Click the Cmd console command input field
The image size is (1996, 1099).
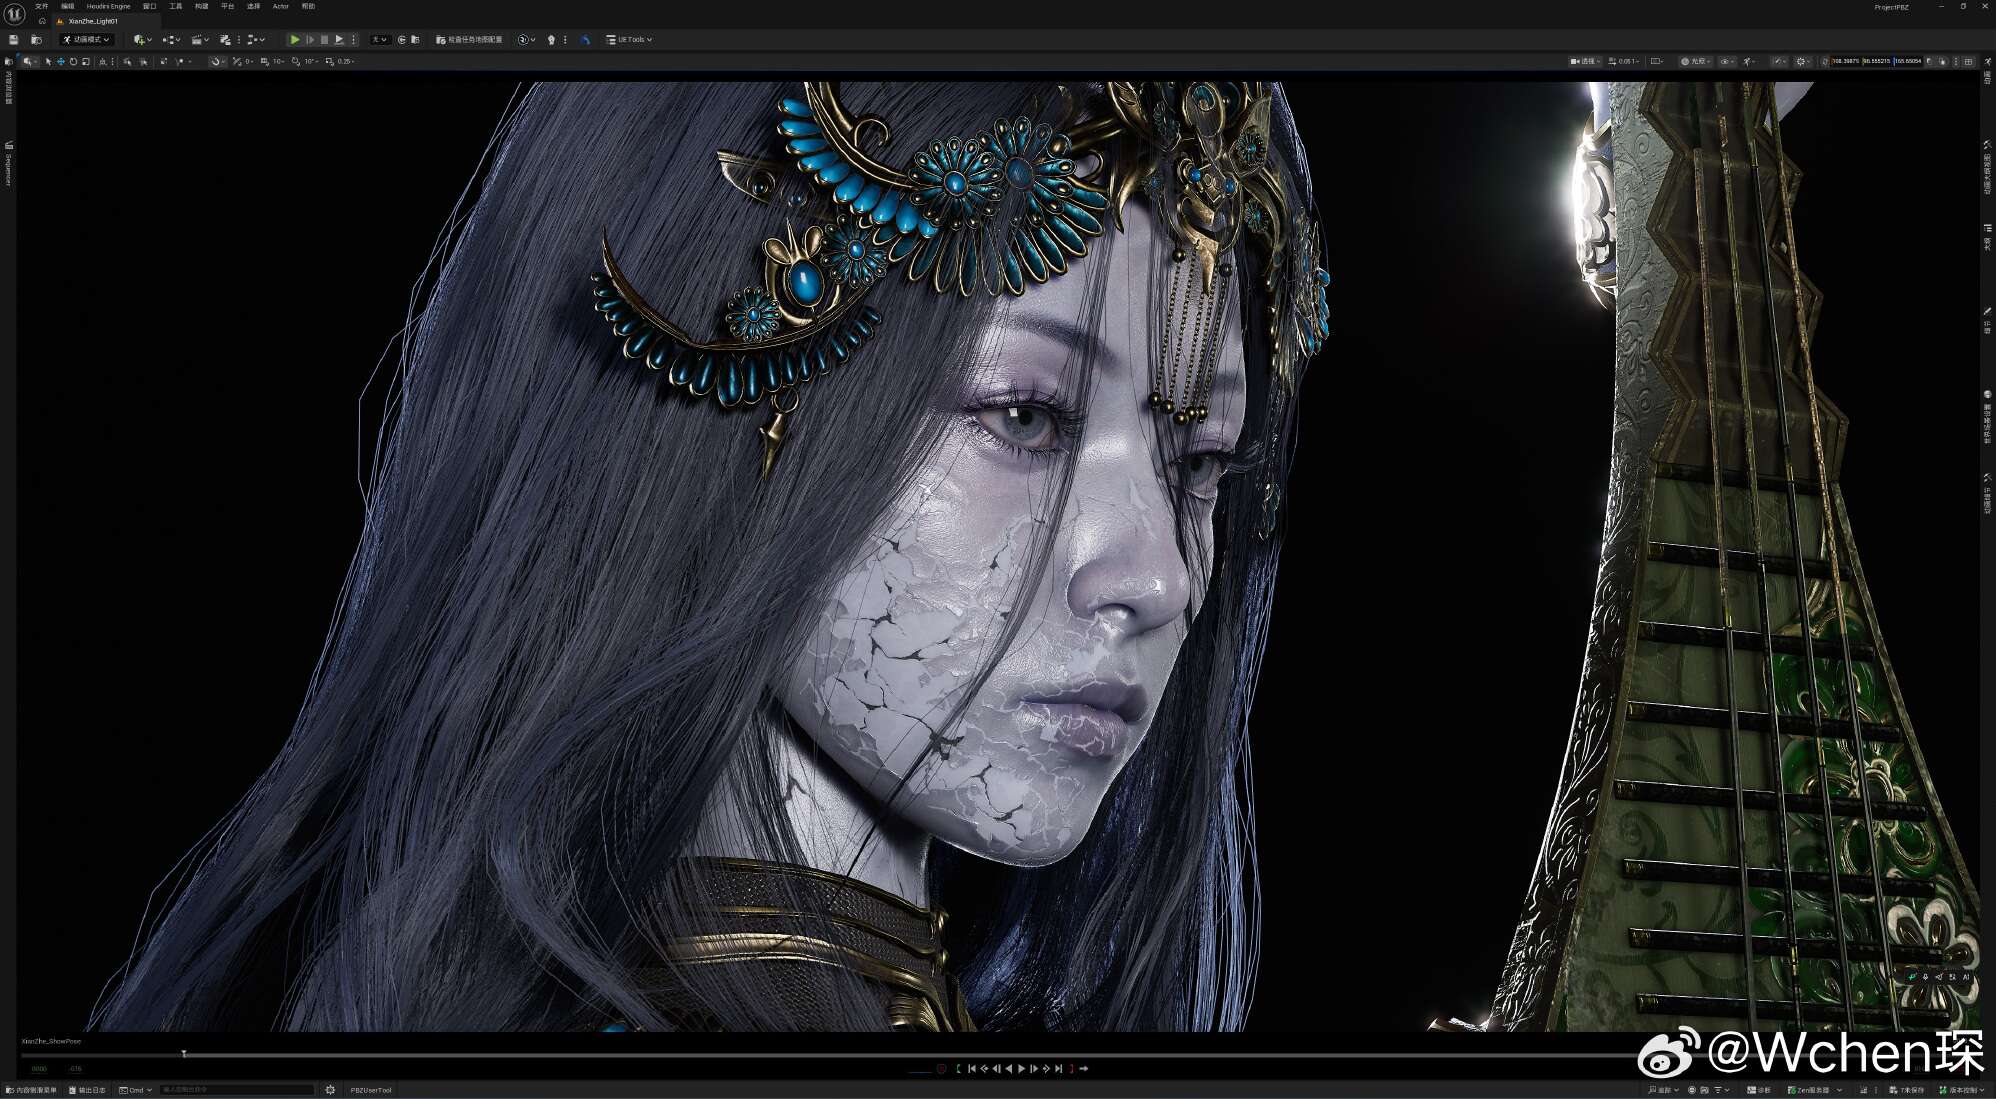pyautogui.click(x=237, y=1090)
